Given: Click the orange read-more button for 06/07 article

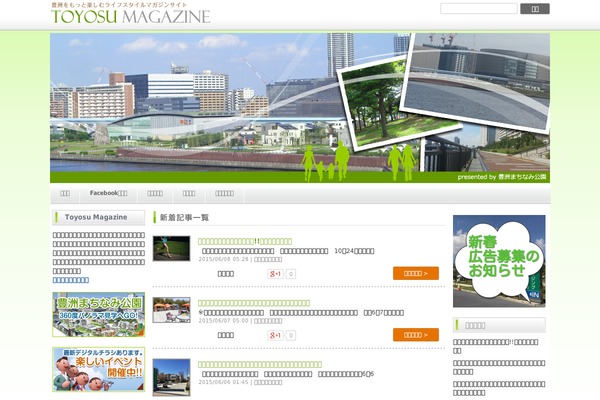Looking at the screenshot, I should pyautogui.click(x=416, y=335).
